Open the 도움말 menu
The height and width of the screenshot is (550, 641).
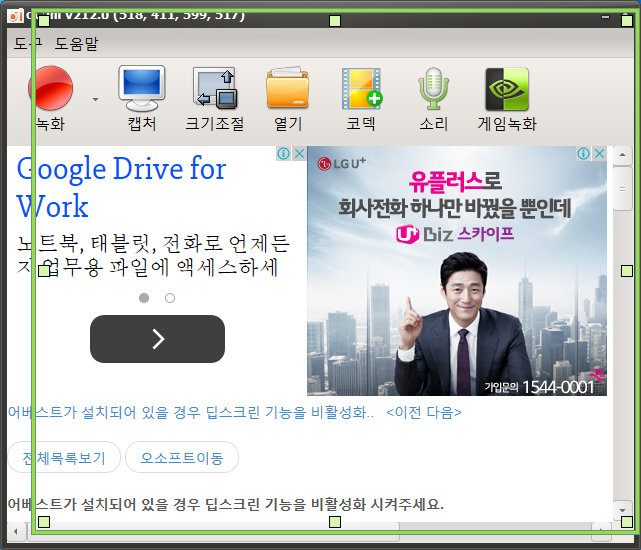(x=76, y=44)
